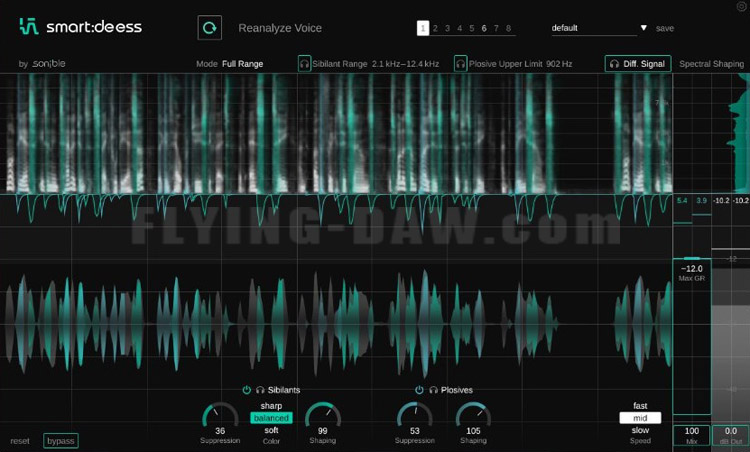Change Mode Full Range setting
Viewport: 750px width, 452px height.
pyautogui.click(x=243, y=64)
